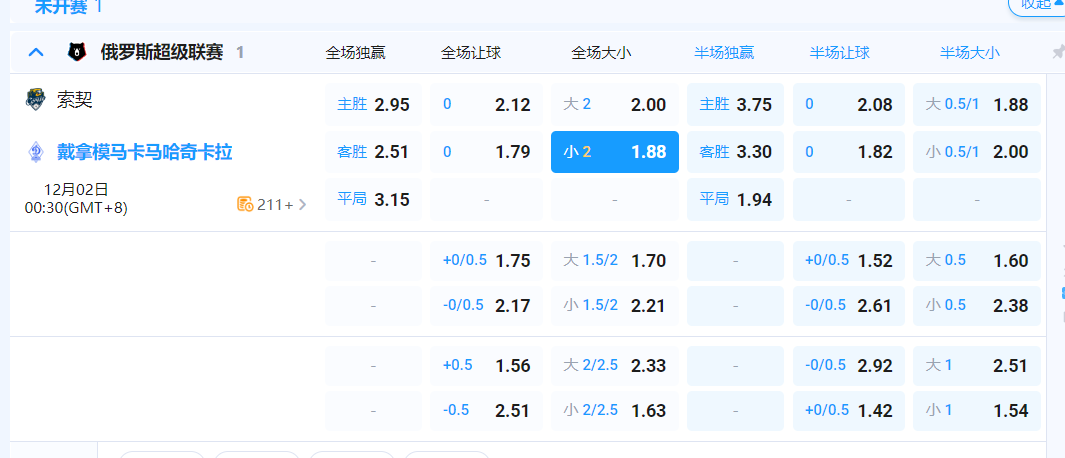The height and width of the screenshot is (458, 1065).
Task: Bet half-time 客胜 3.30
Action: point(736,152)
